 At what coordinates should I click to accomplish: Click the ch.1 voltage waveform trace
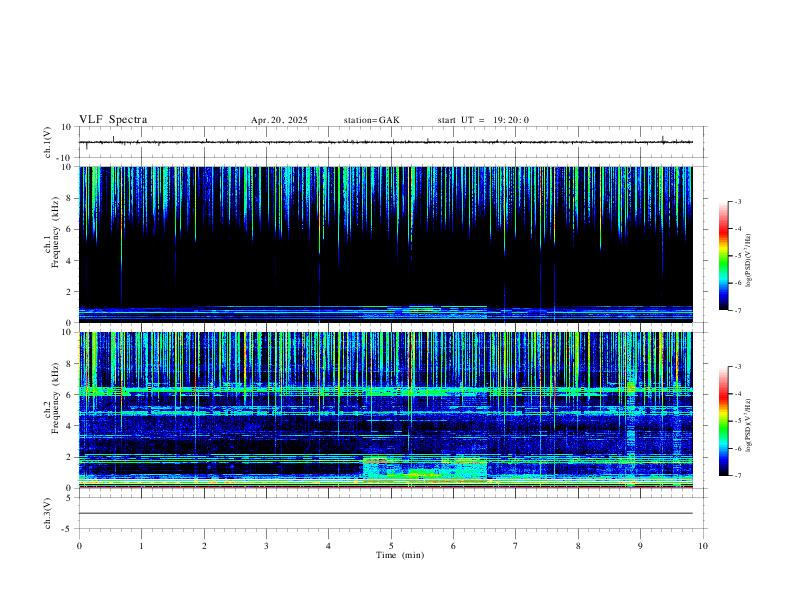(385, 142)
